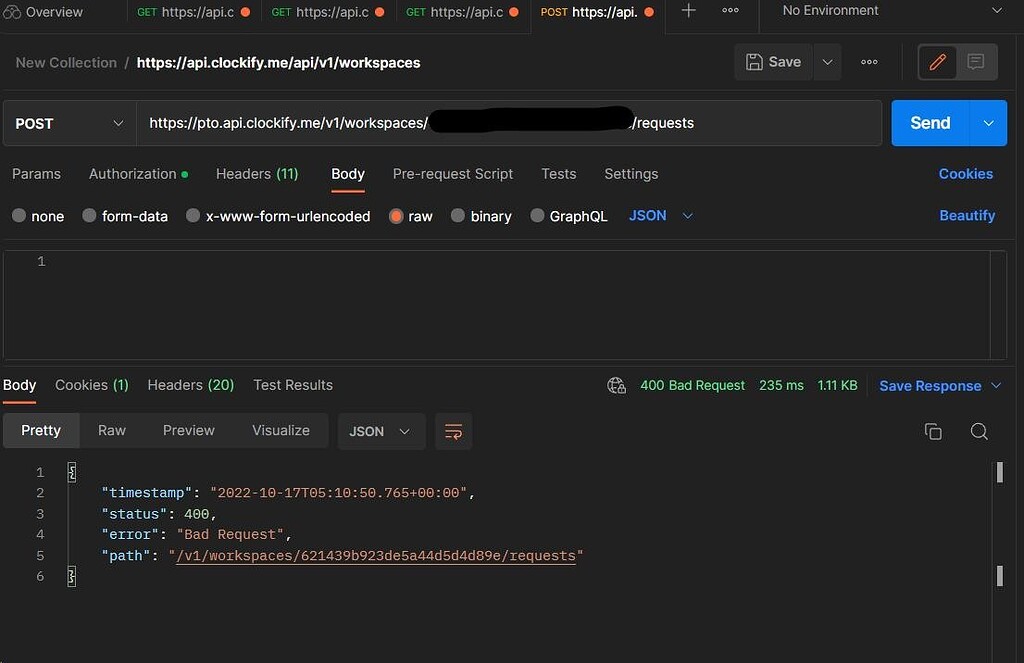Click the tab overflow ellipsis icon
This screenshot has width=1024, height=663.
pos(729,12)
